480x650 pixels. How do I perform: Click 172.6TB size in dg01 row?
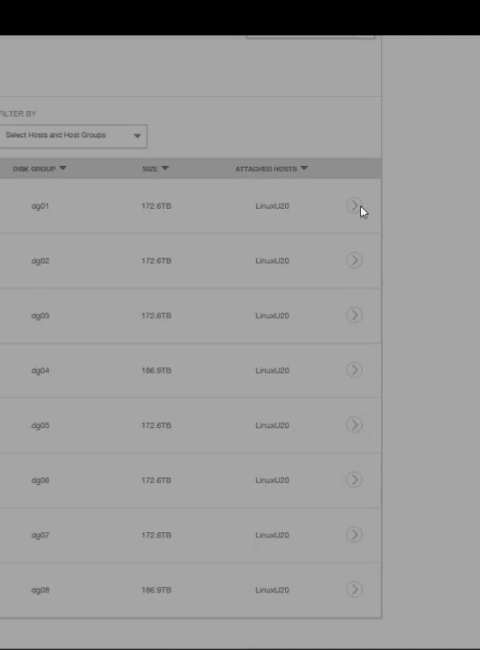[x=156, y=206]
